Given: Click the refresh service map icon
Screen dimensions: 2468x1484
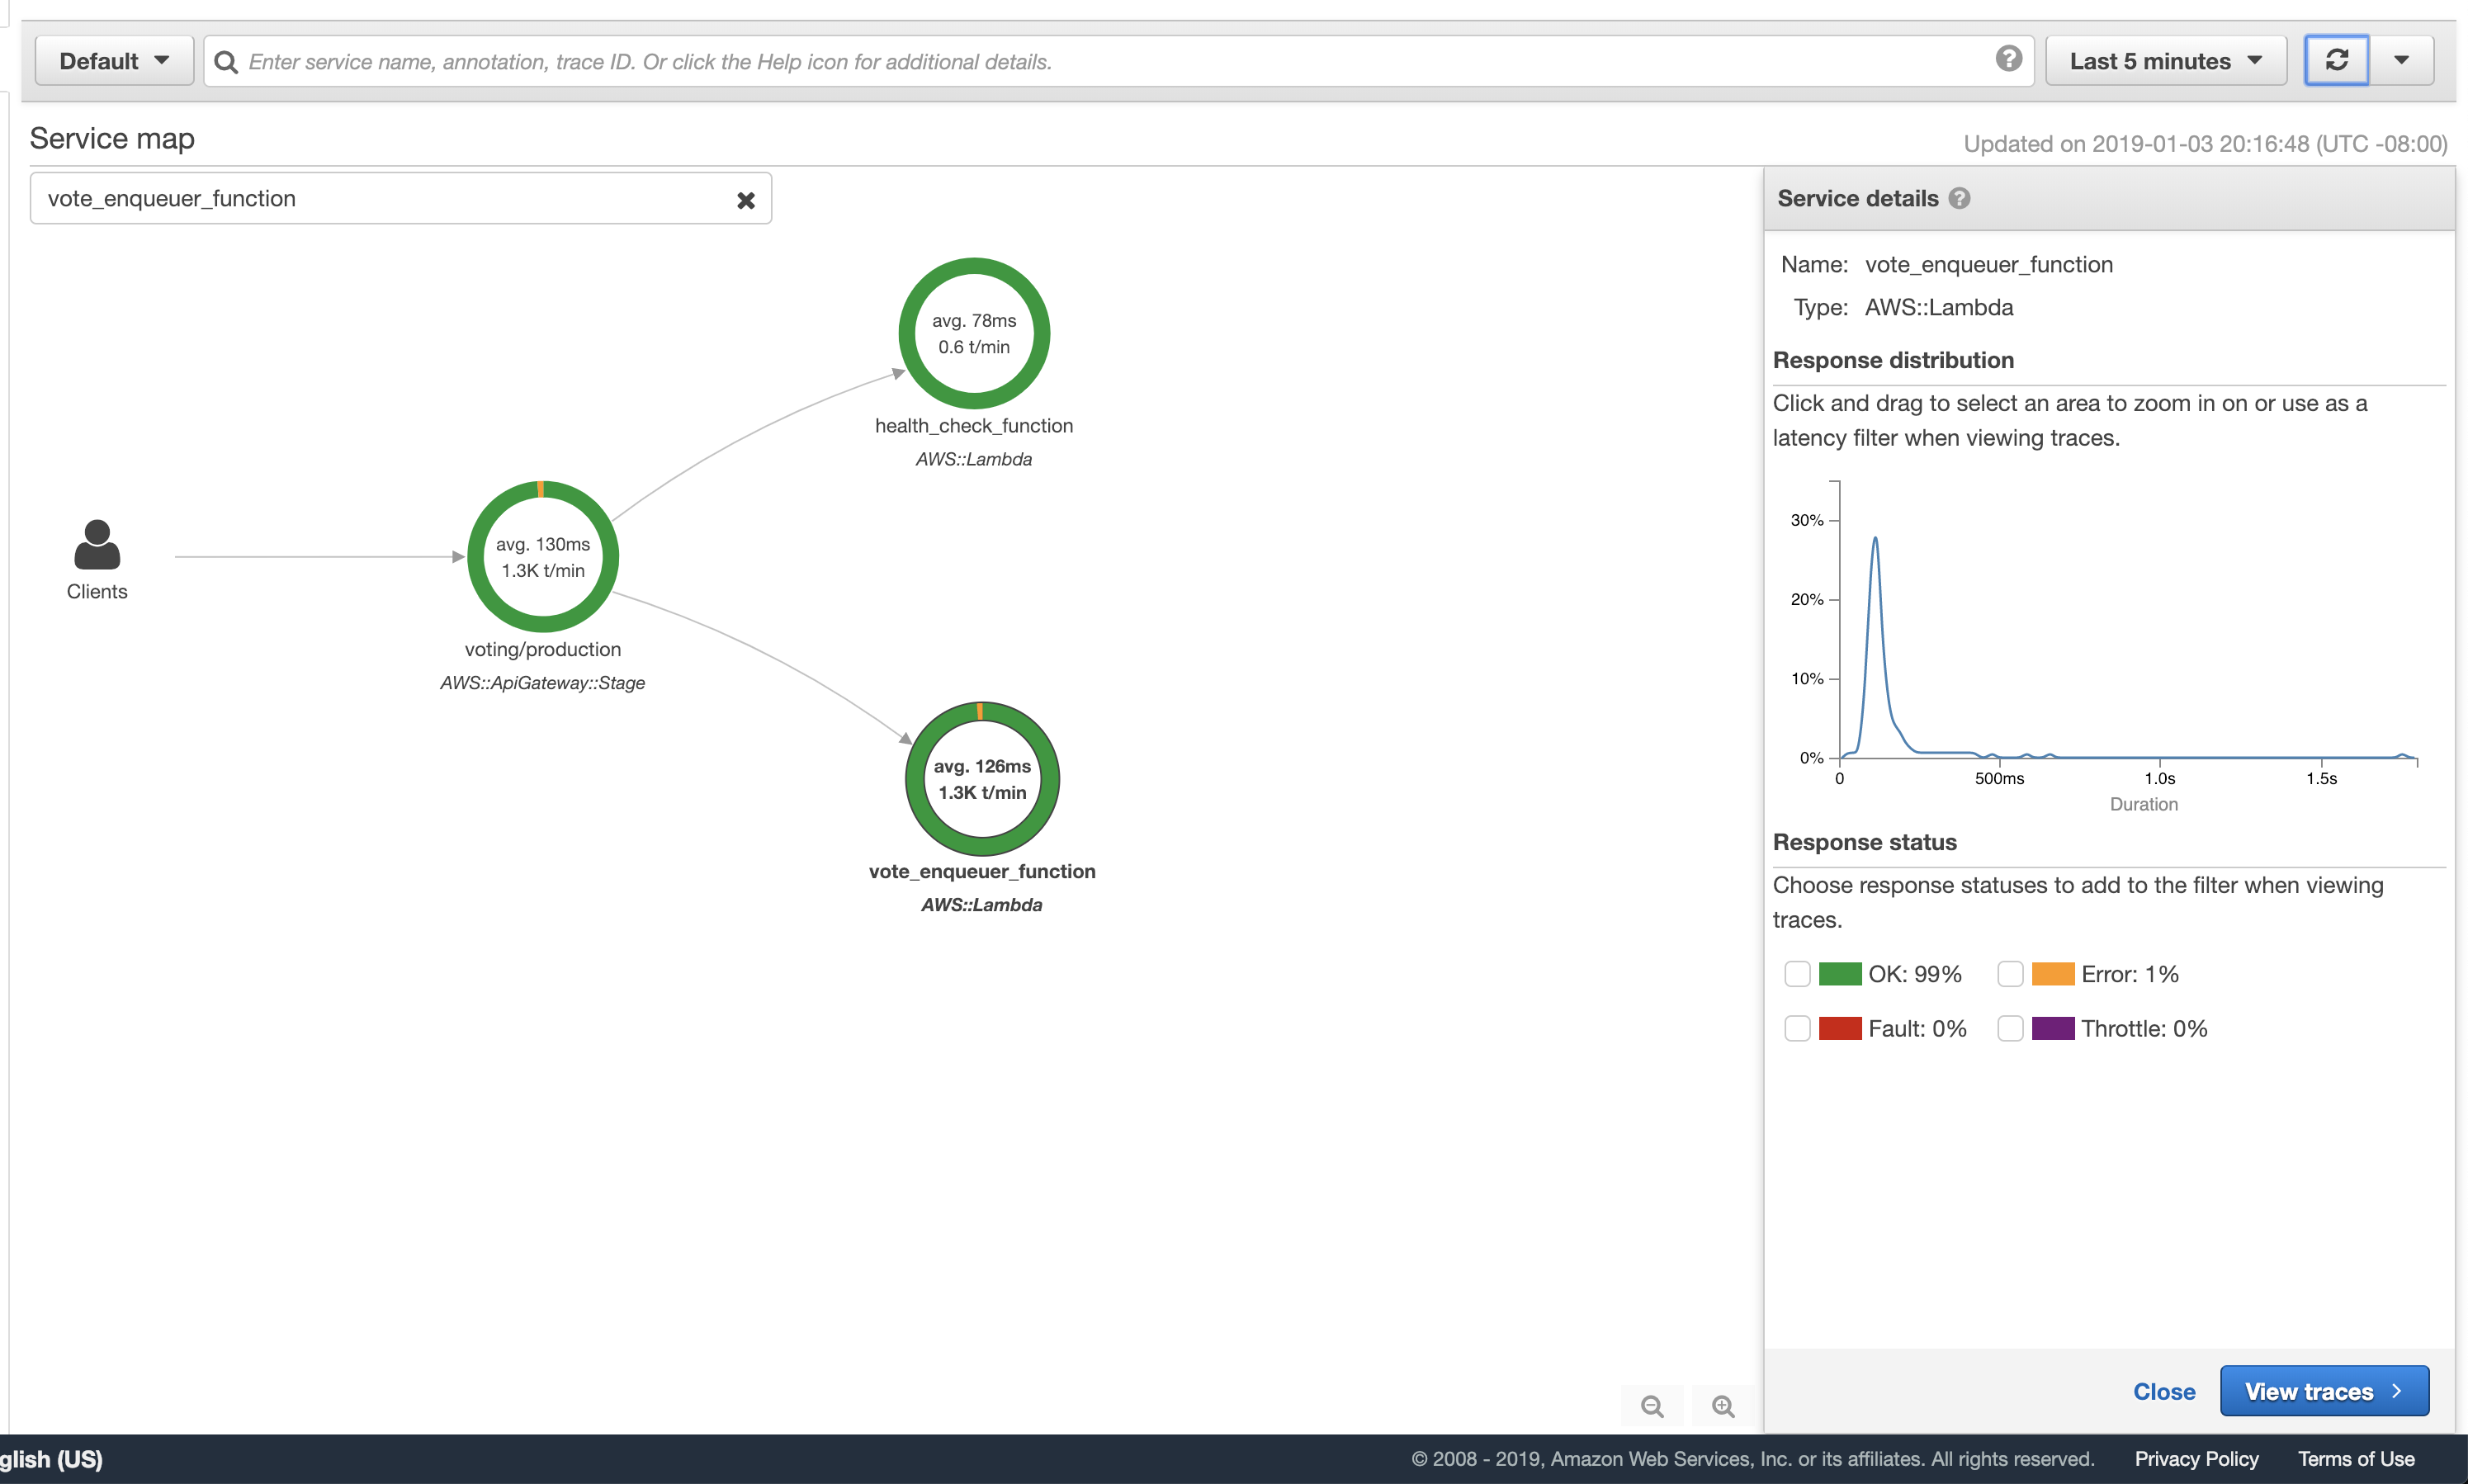Looking at the screenshot, I should tap(2336, 61).
